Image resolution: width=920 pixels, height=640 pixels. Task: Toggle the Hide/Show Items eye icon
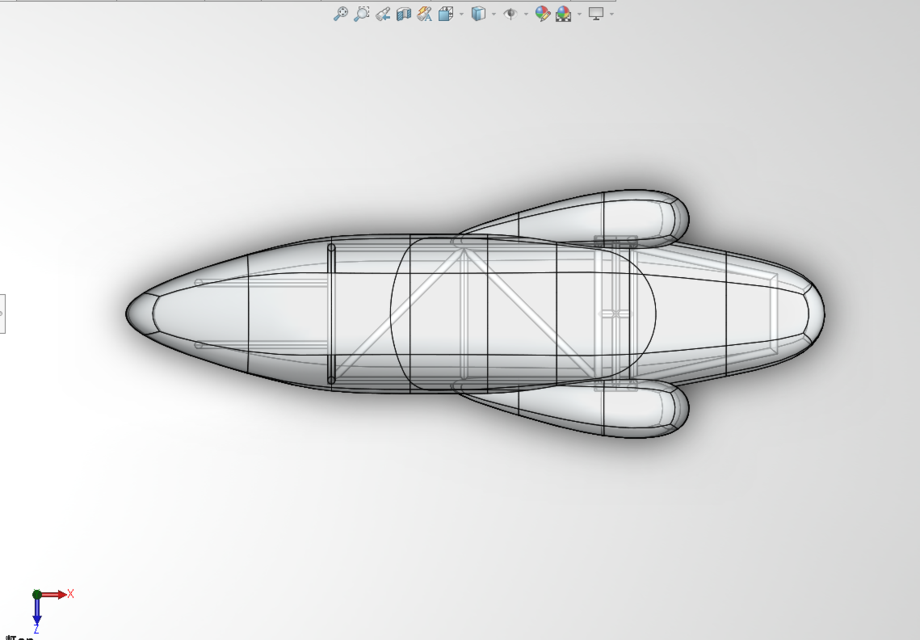click(510, 14)
